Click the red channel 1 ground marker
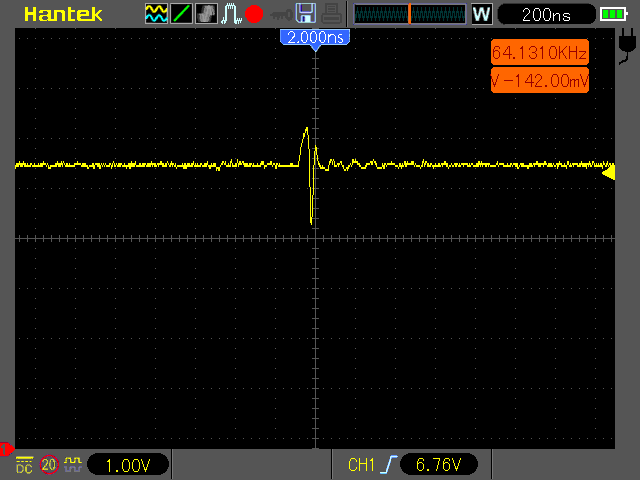The height and width of the screenshot is (480, 640). [x=6, y=449]
